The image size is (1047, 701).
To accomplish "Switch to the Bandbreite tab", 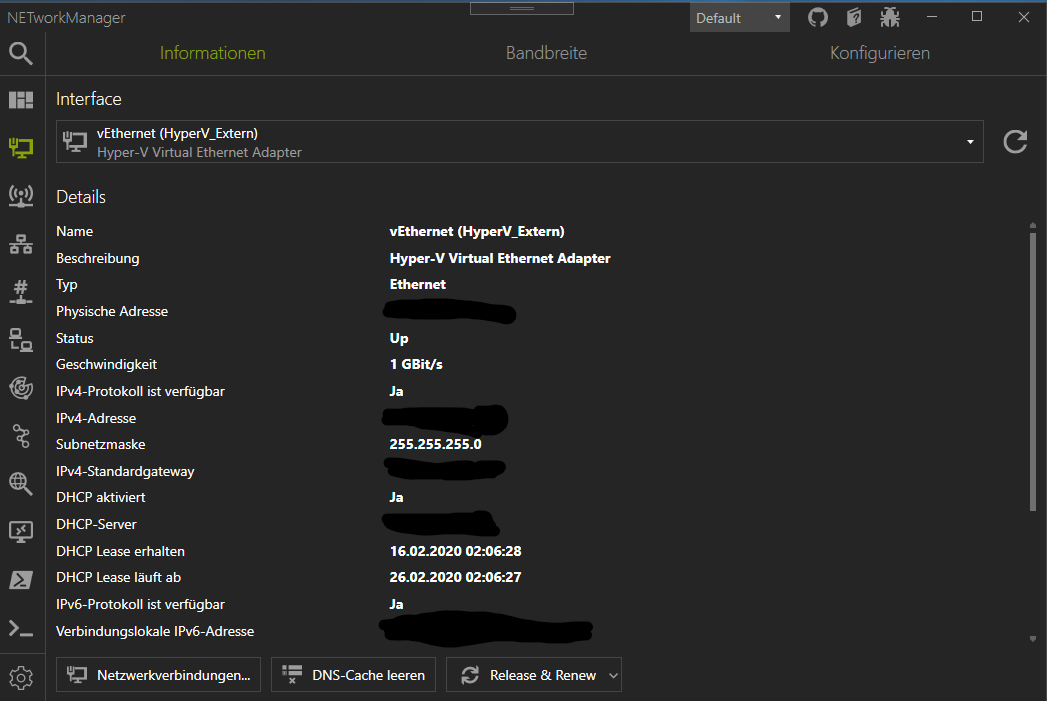I will tap(546, 53).
